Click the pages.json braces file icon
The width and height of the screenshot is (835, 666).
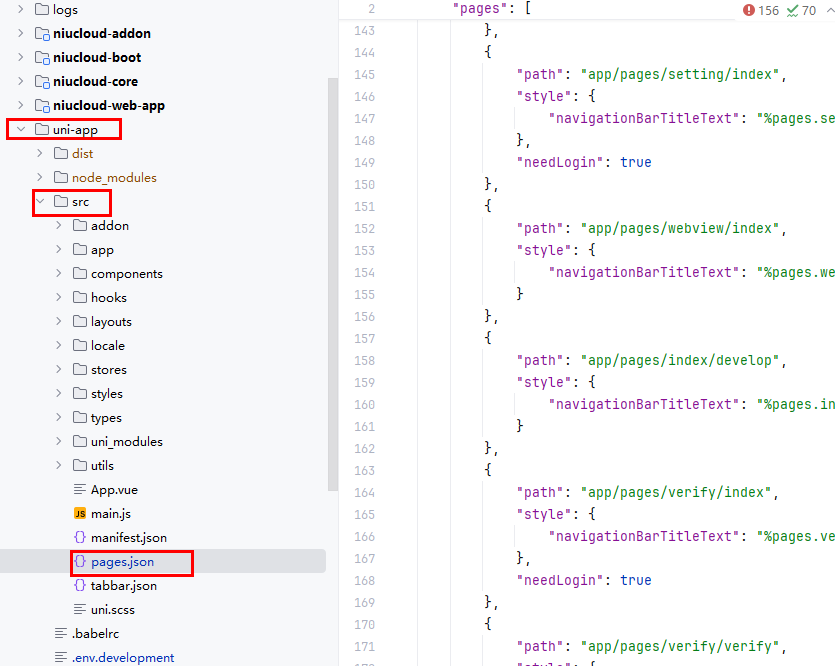pos(80,562)
